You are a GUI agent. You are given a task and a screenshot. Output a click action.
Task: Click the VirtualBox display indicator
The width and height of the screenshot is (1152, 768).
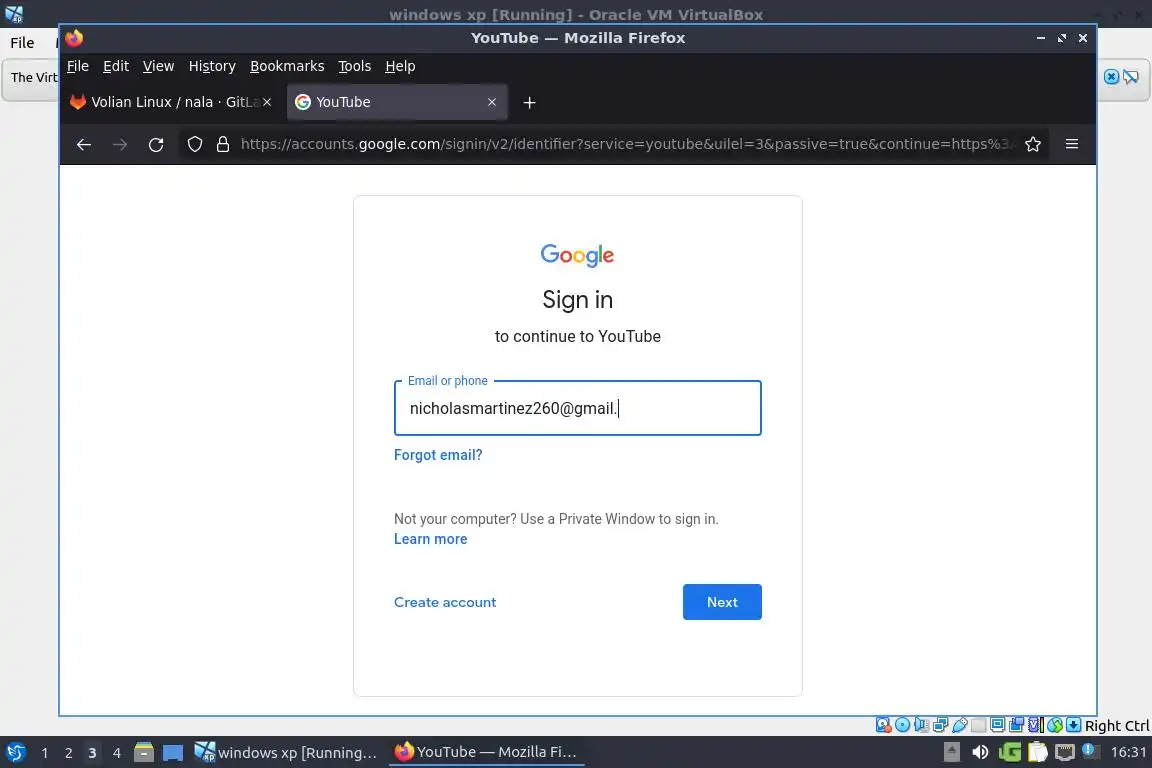coord(998,725)
